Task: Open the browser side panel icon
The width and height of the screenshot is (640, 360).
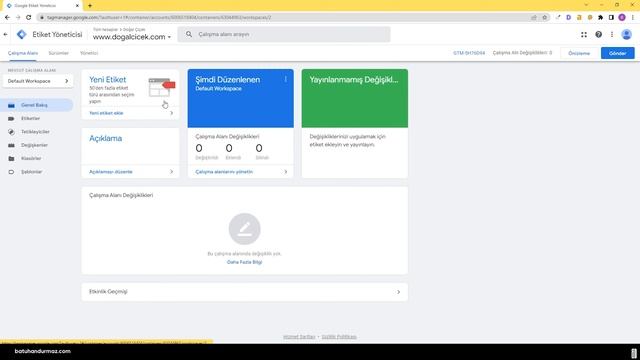Action: point(611,18)
